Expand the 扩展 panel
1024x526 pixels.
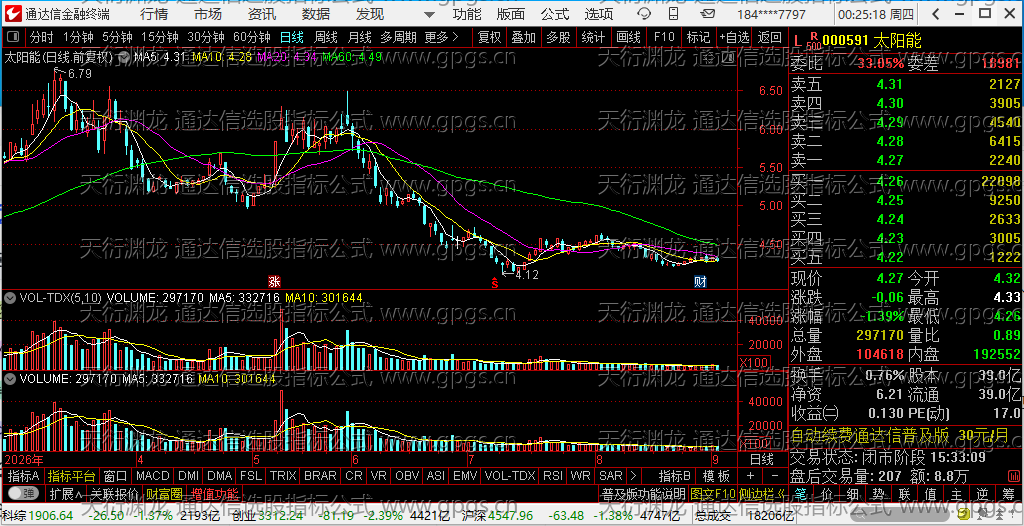pos(65,493)
